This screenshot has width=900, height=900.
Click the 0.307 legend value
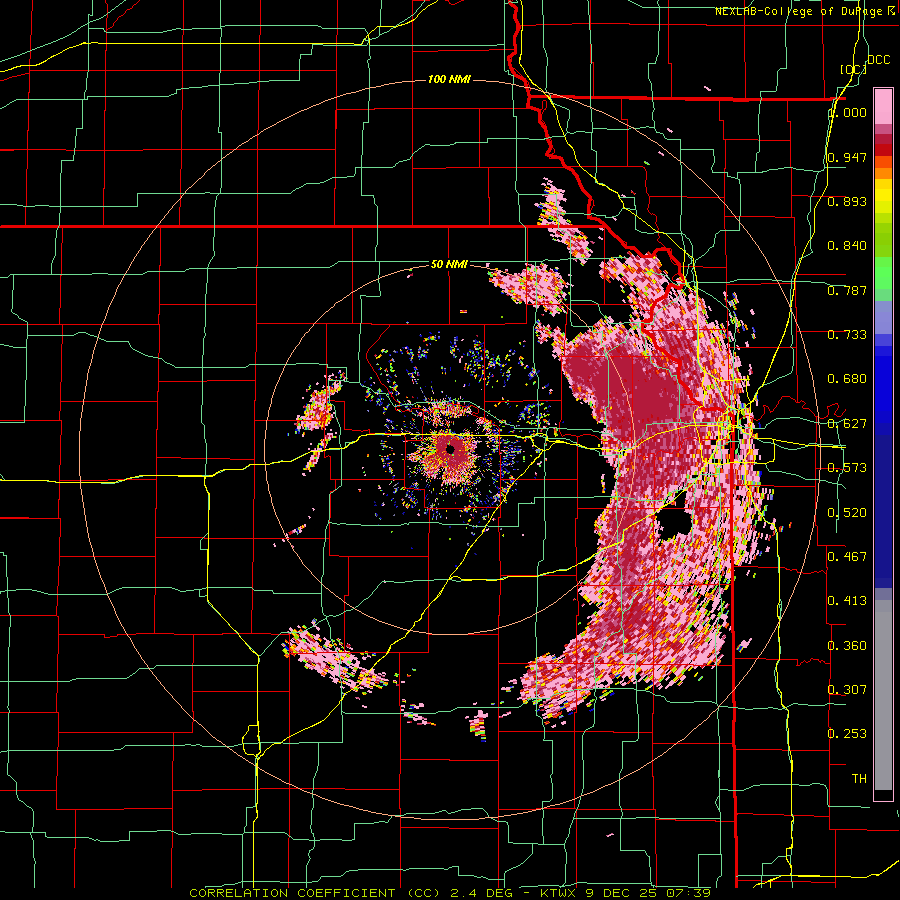pyautogui.click(x=847, y=689)
